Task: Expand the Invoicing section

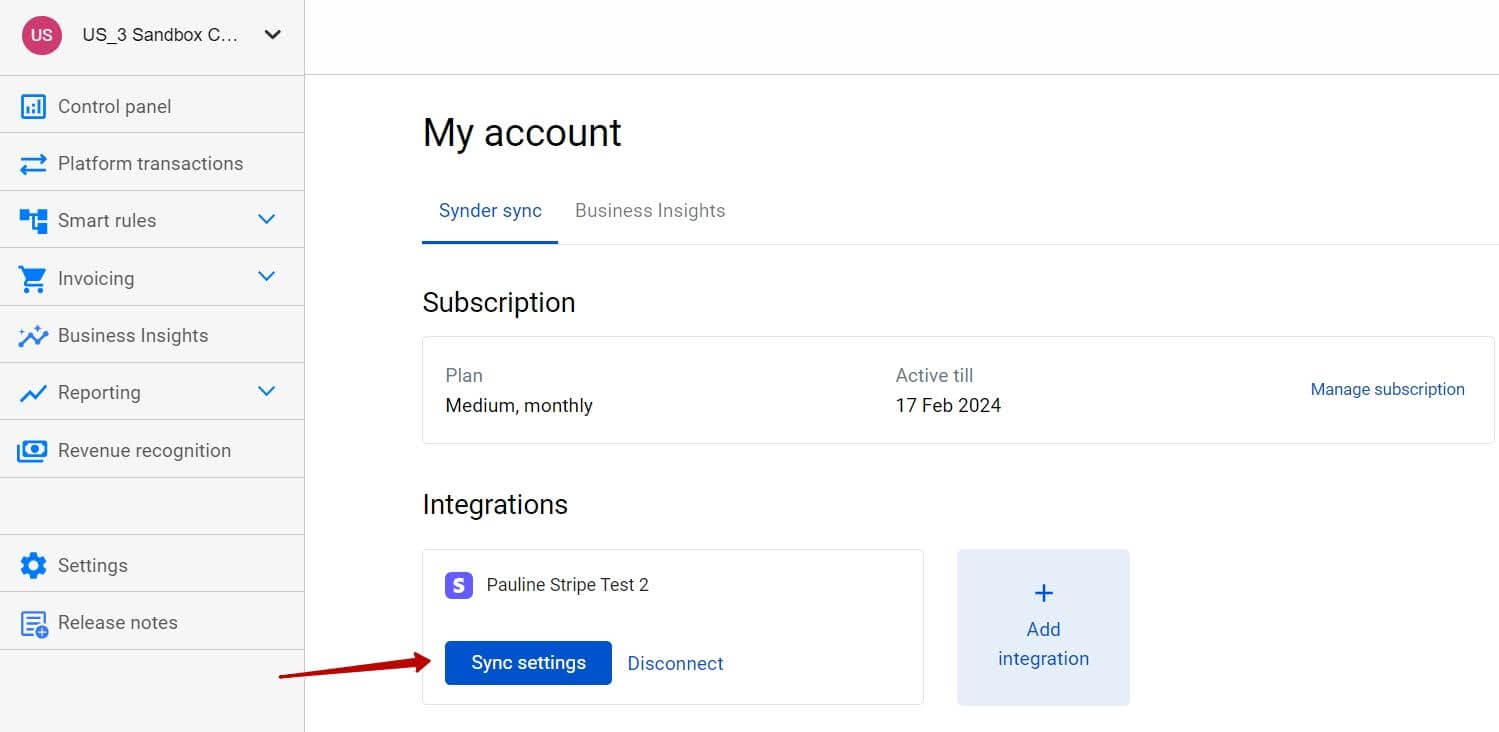Action: pyautogui.click(x=267, y=277)
